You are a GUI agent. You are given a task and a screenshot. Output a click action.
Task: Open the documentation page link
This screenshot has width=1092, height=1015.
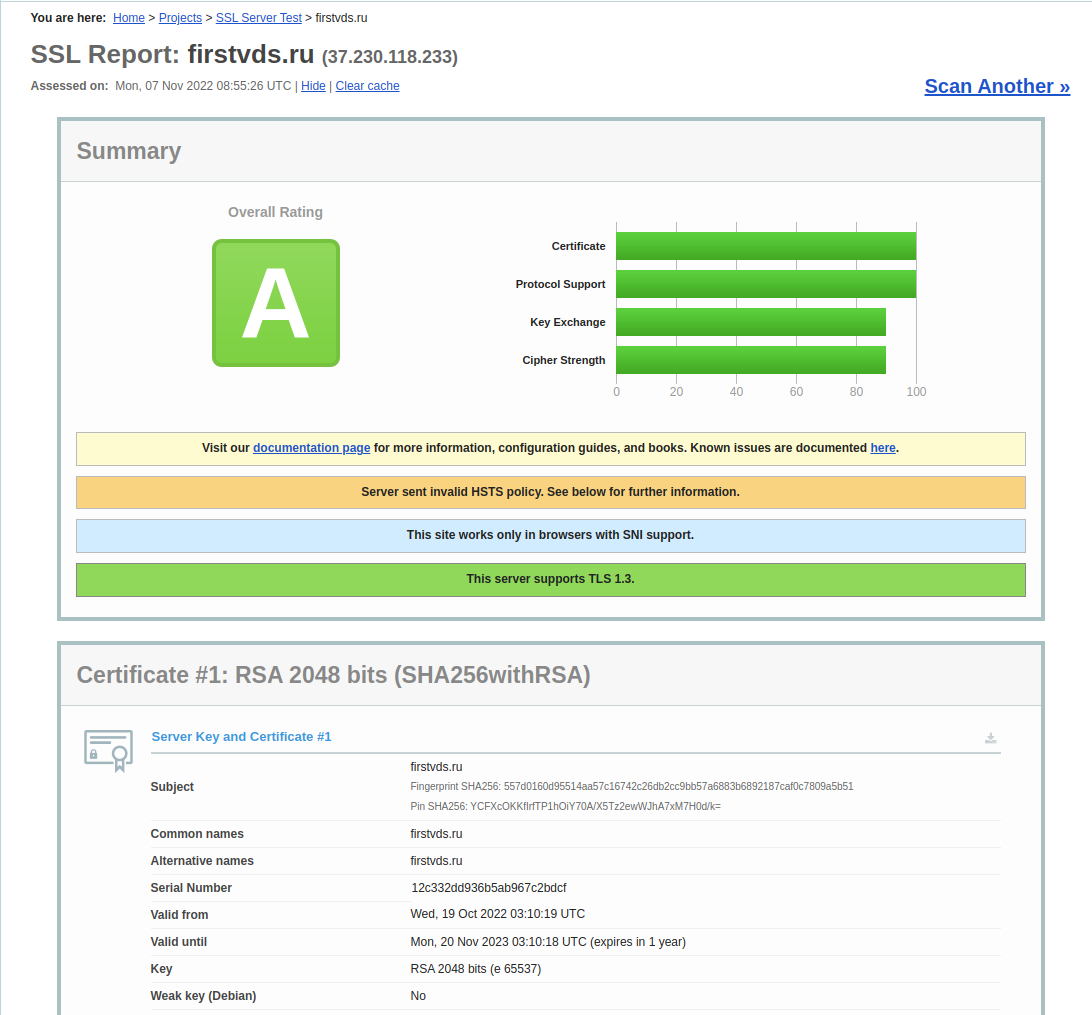pyautogui.click(x=311, y=448)
